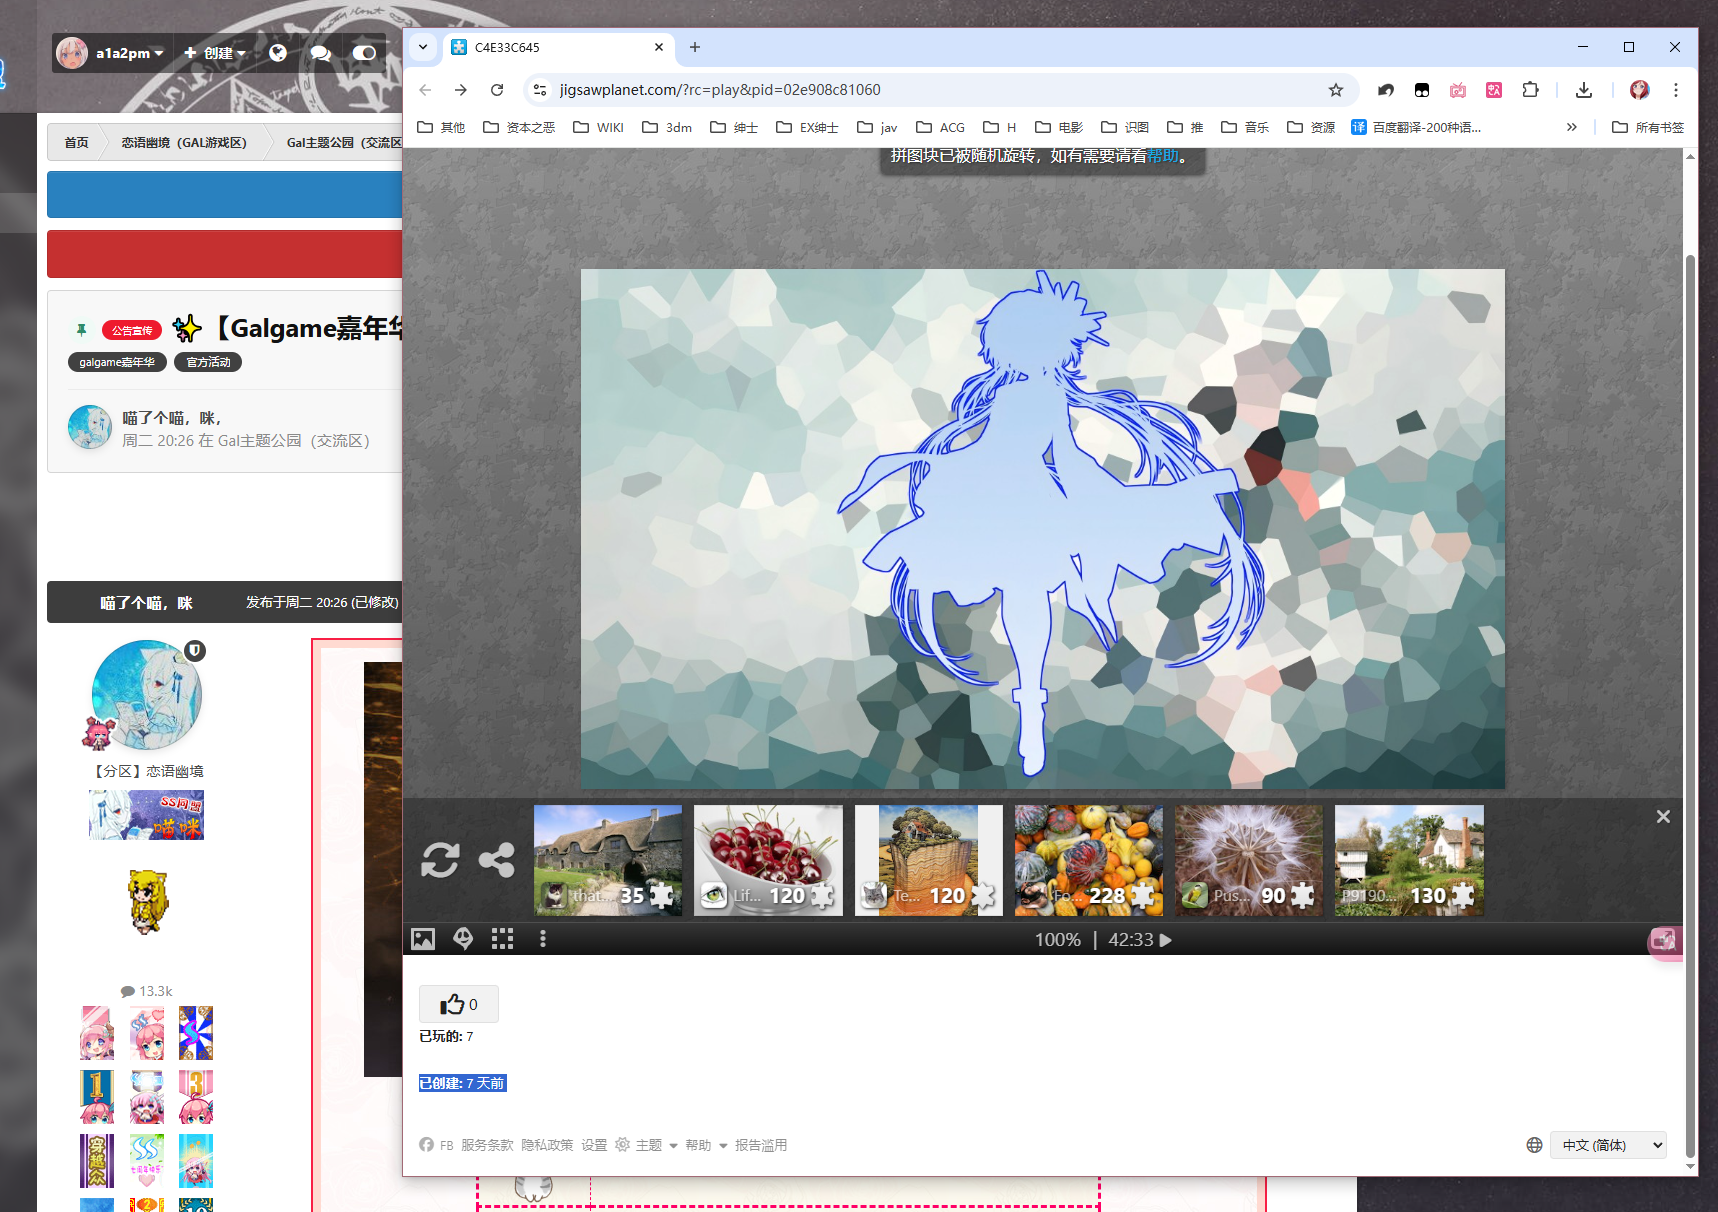Click the site info icon in address bar
The image size is (1718, 1212).
click(x=540, y=90)
